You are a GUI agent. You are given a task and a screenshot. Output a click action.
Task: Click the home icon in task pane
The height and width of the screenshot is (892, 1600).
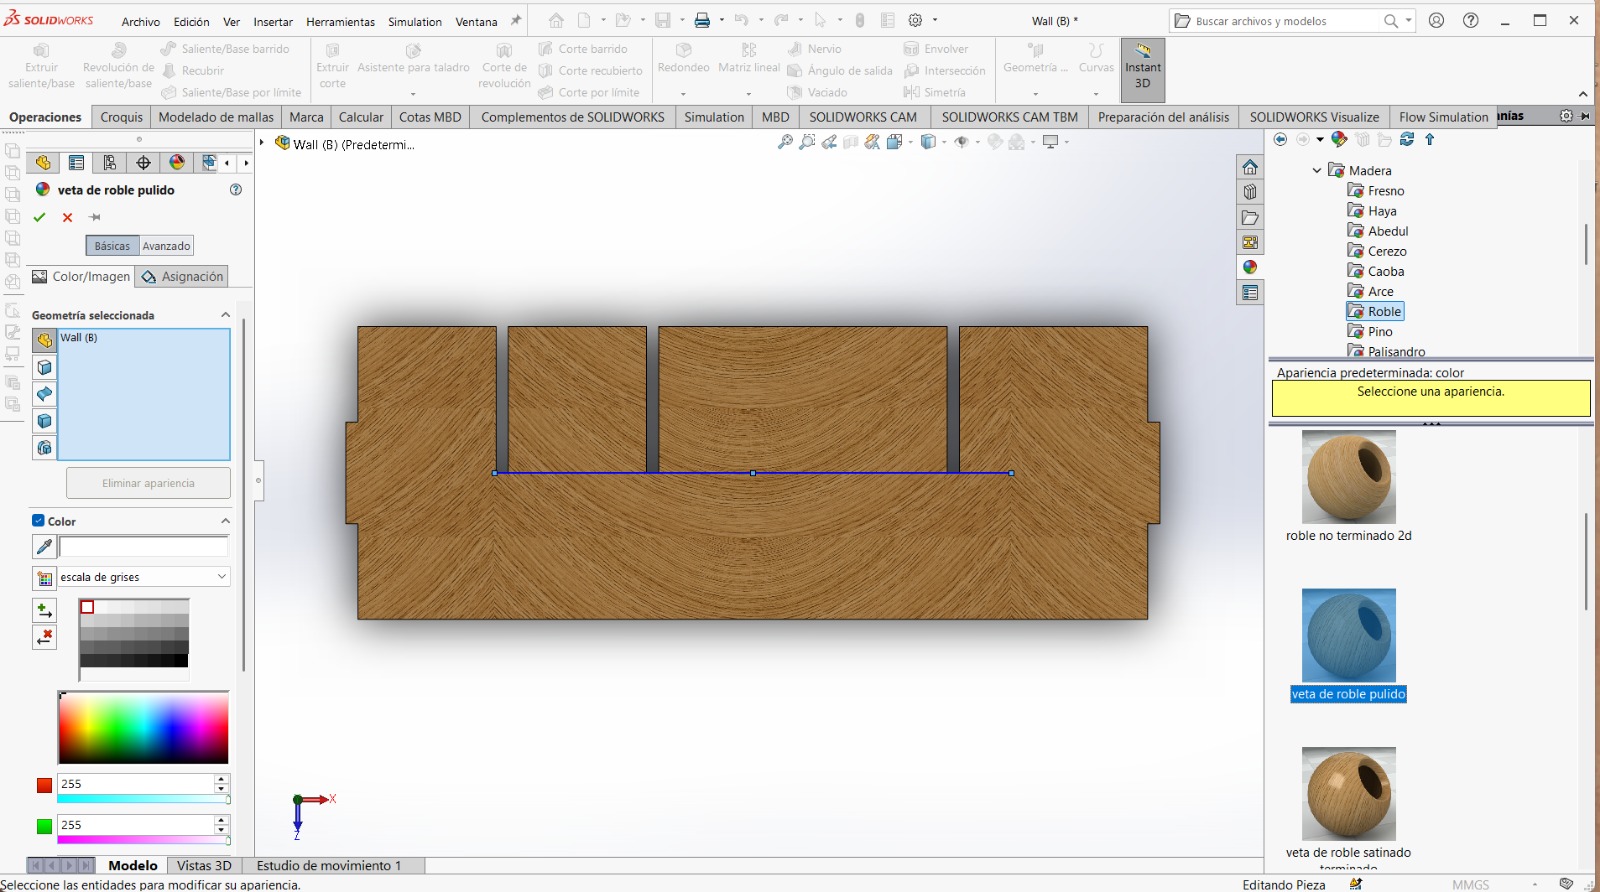click(1250, 167)
